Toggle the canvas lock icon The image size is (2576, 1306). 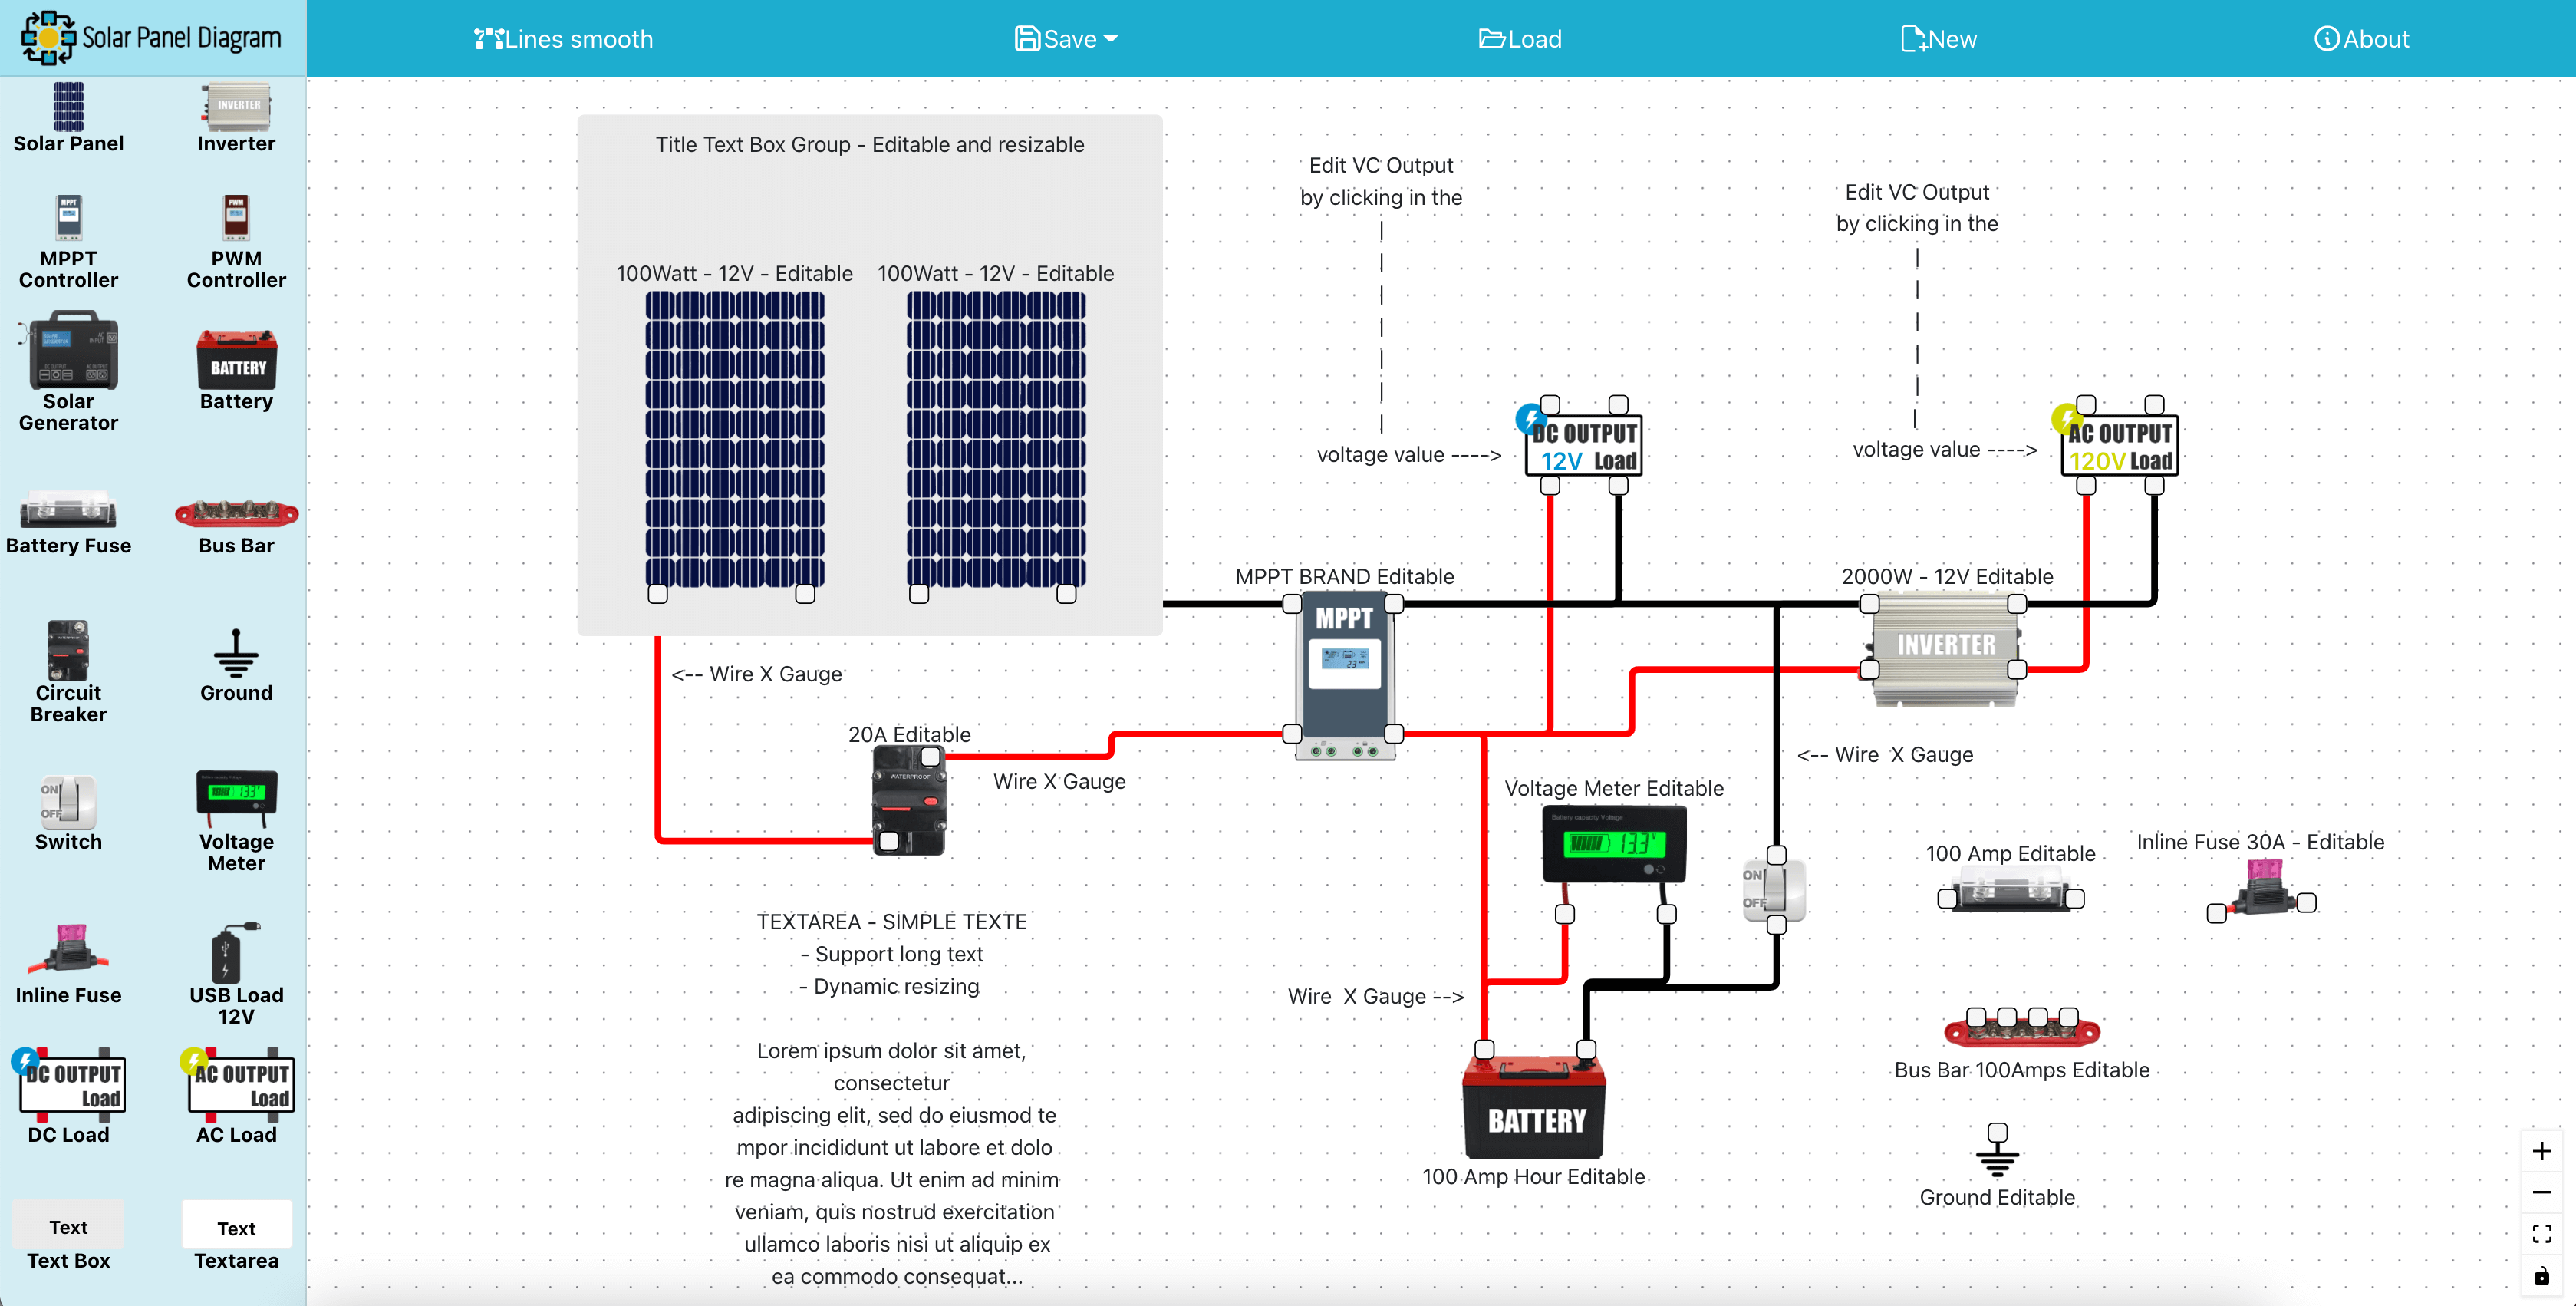point(2541,1276)
